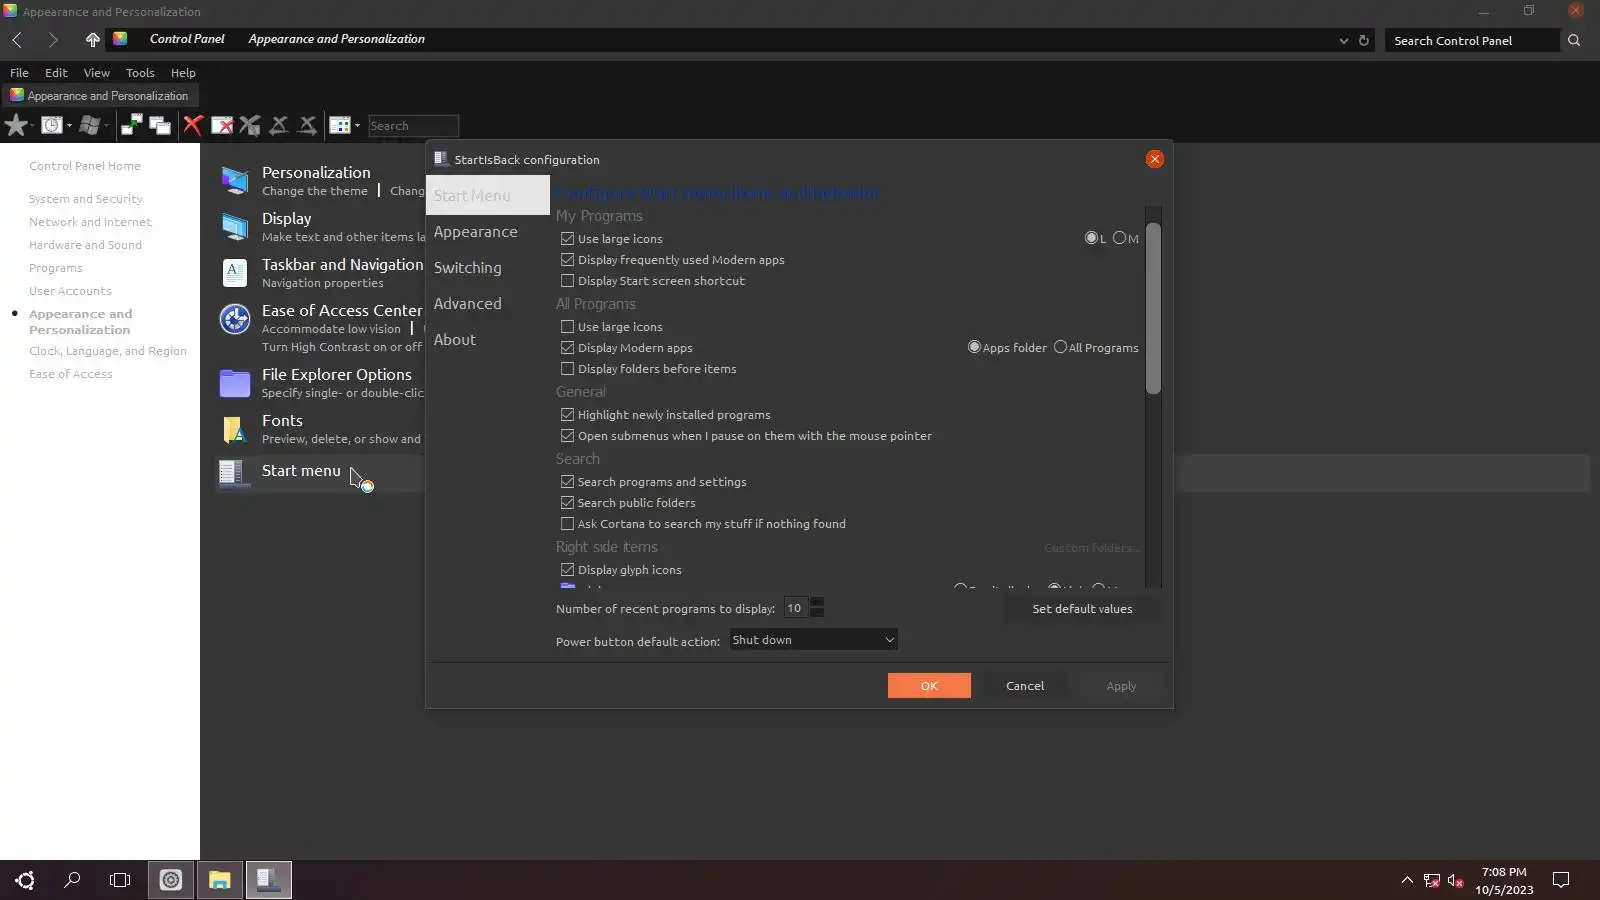Open the Edit menu
Viewport: 1600px width, 900px height.
tap(56, 73)
